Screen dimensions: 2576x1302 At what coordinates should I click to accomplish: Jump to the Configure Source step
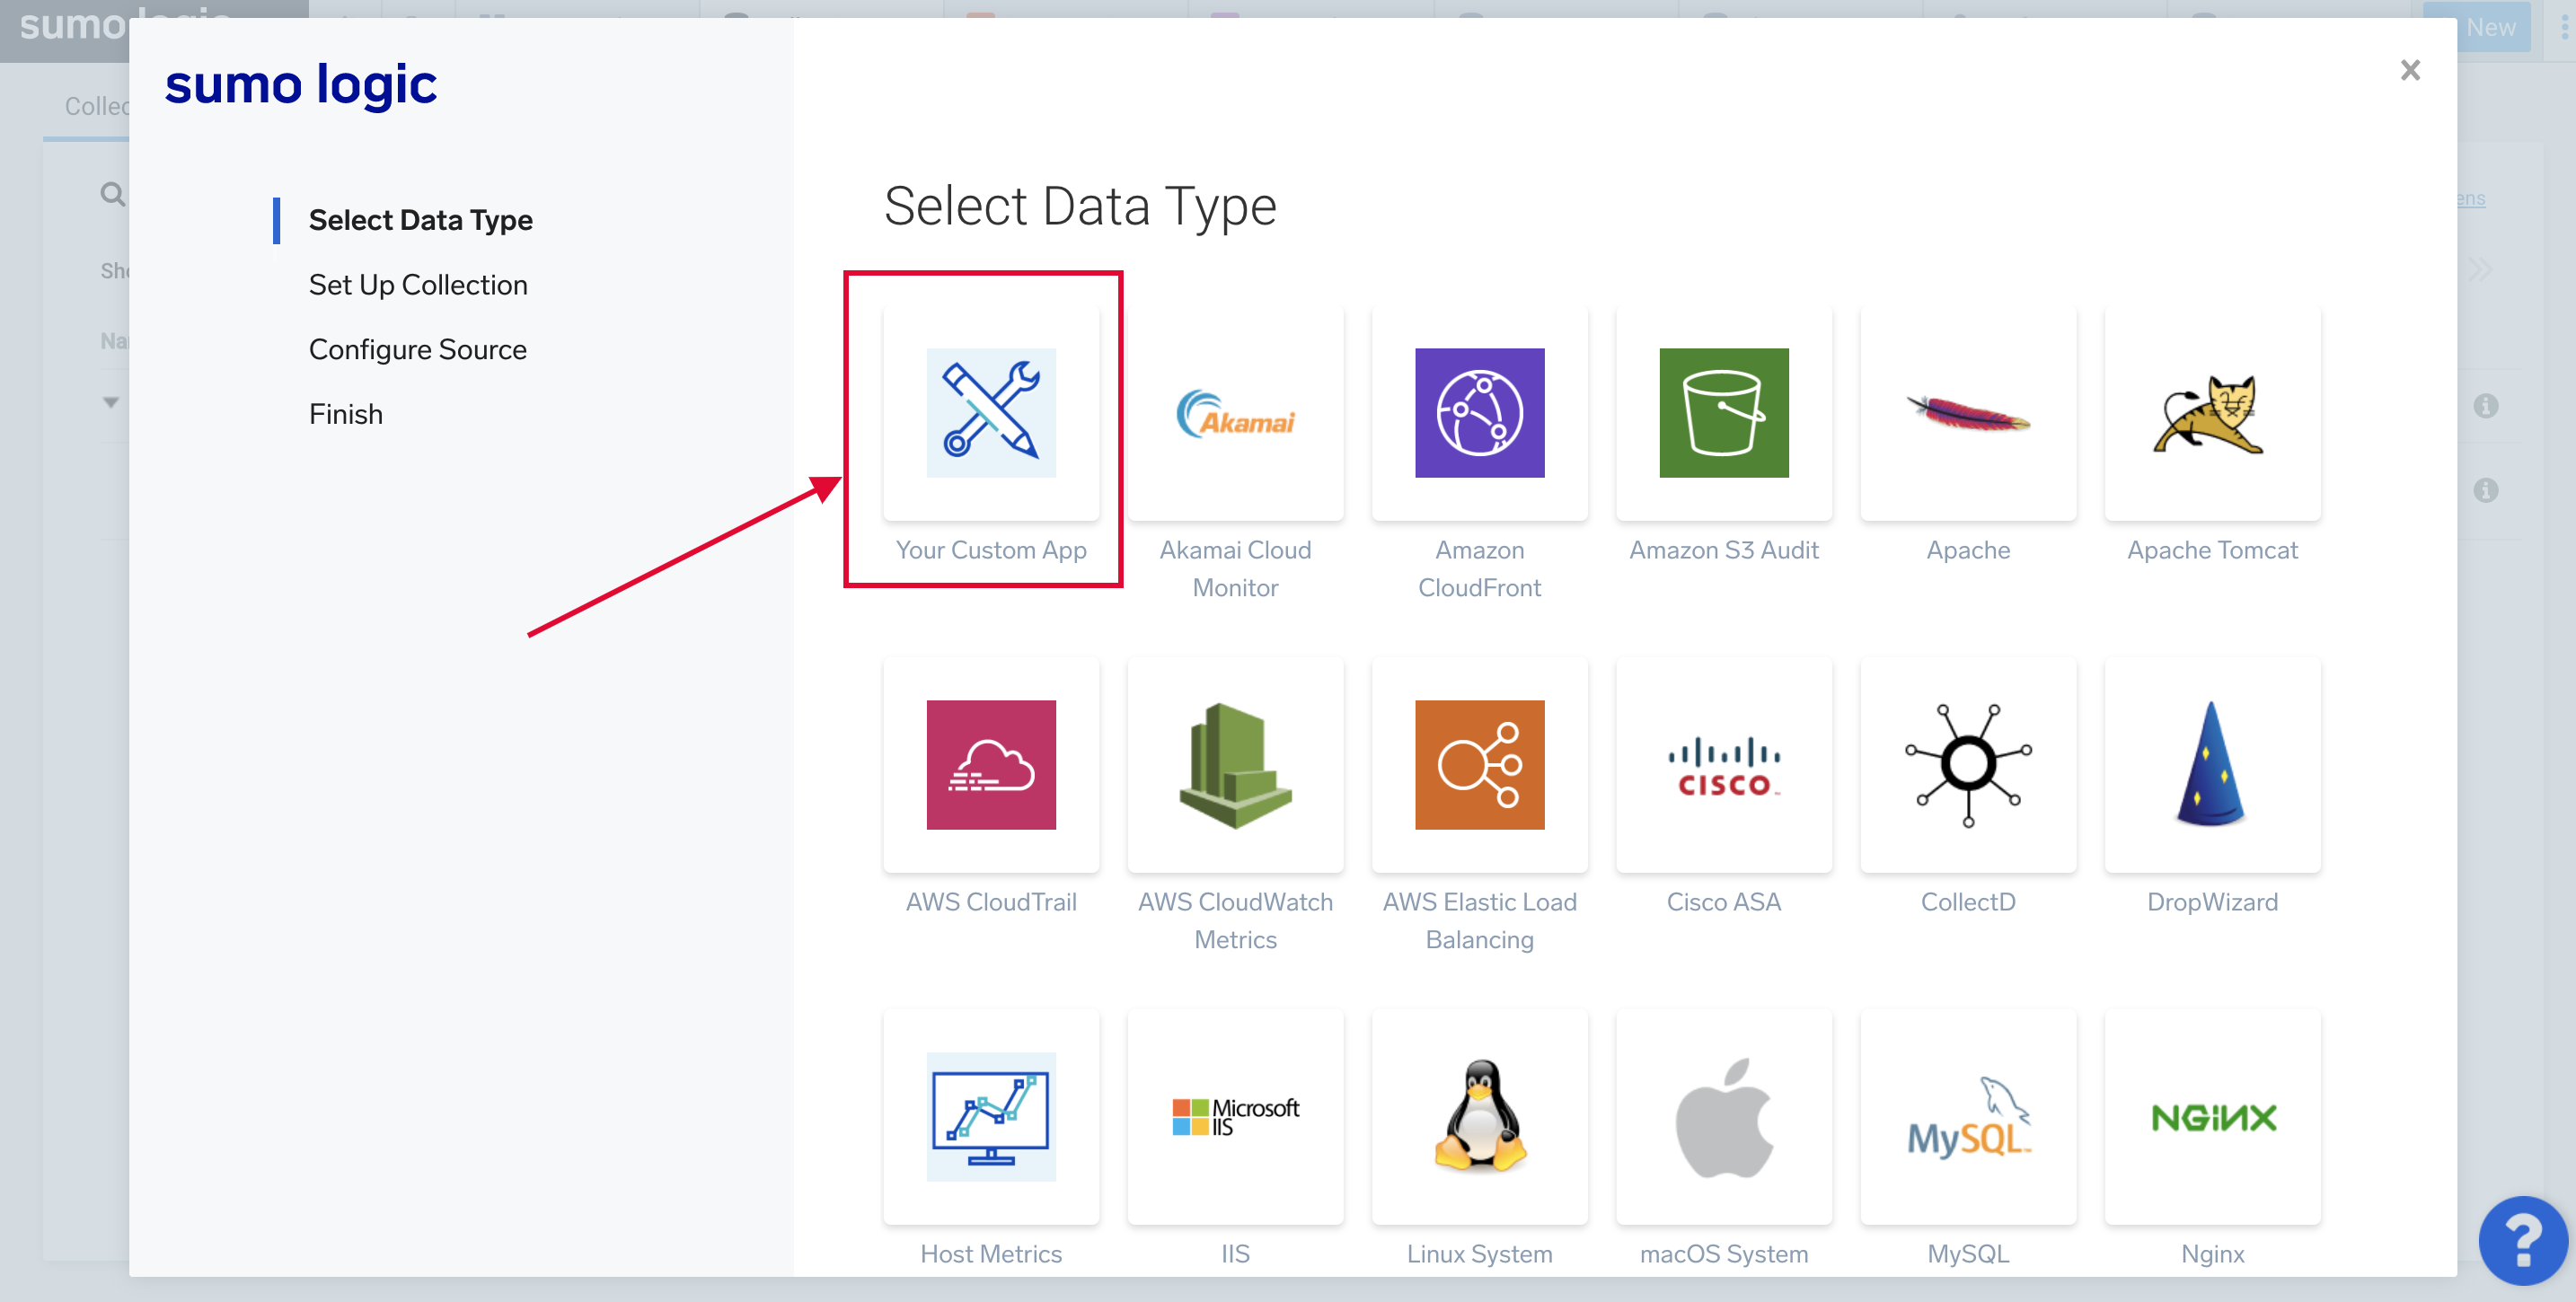click(418, 349)
